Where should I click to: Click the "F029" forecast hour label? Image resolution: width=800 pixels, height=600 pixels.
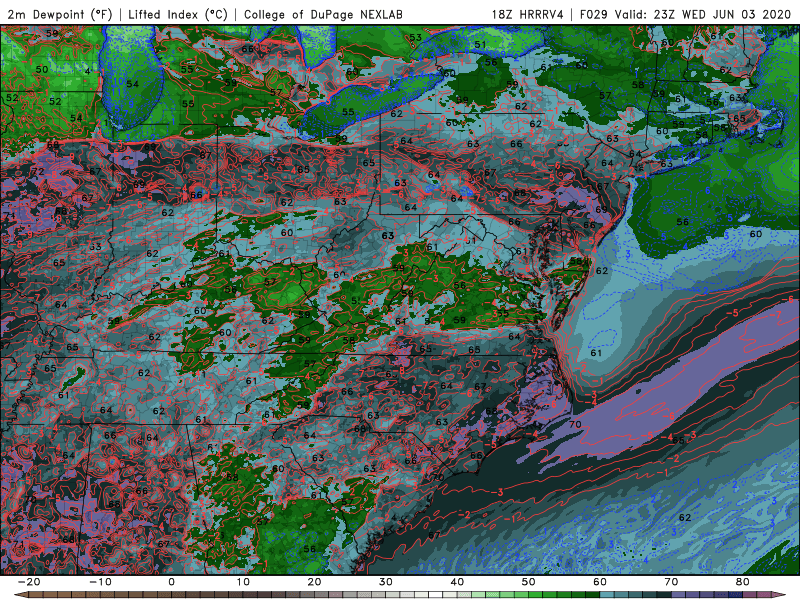(594, 14)
